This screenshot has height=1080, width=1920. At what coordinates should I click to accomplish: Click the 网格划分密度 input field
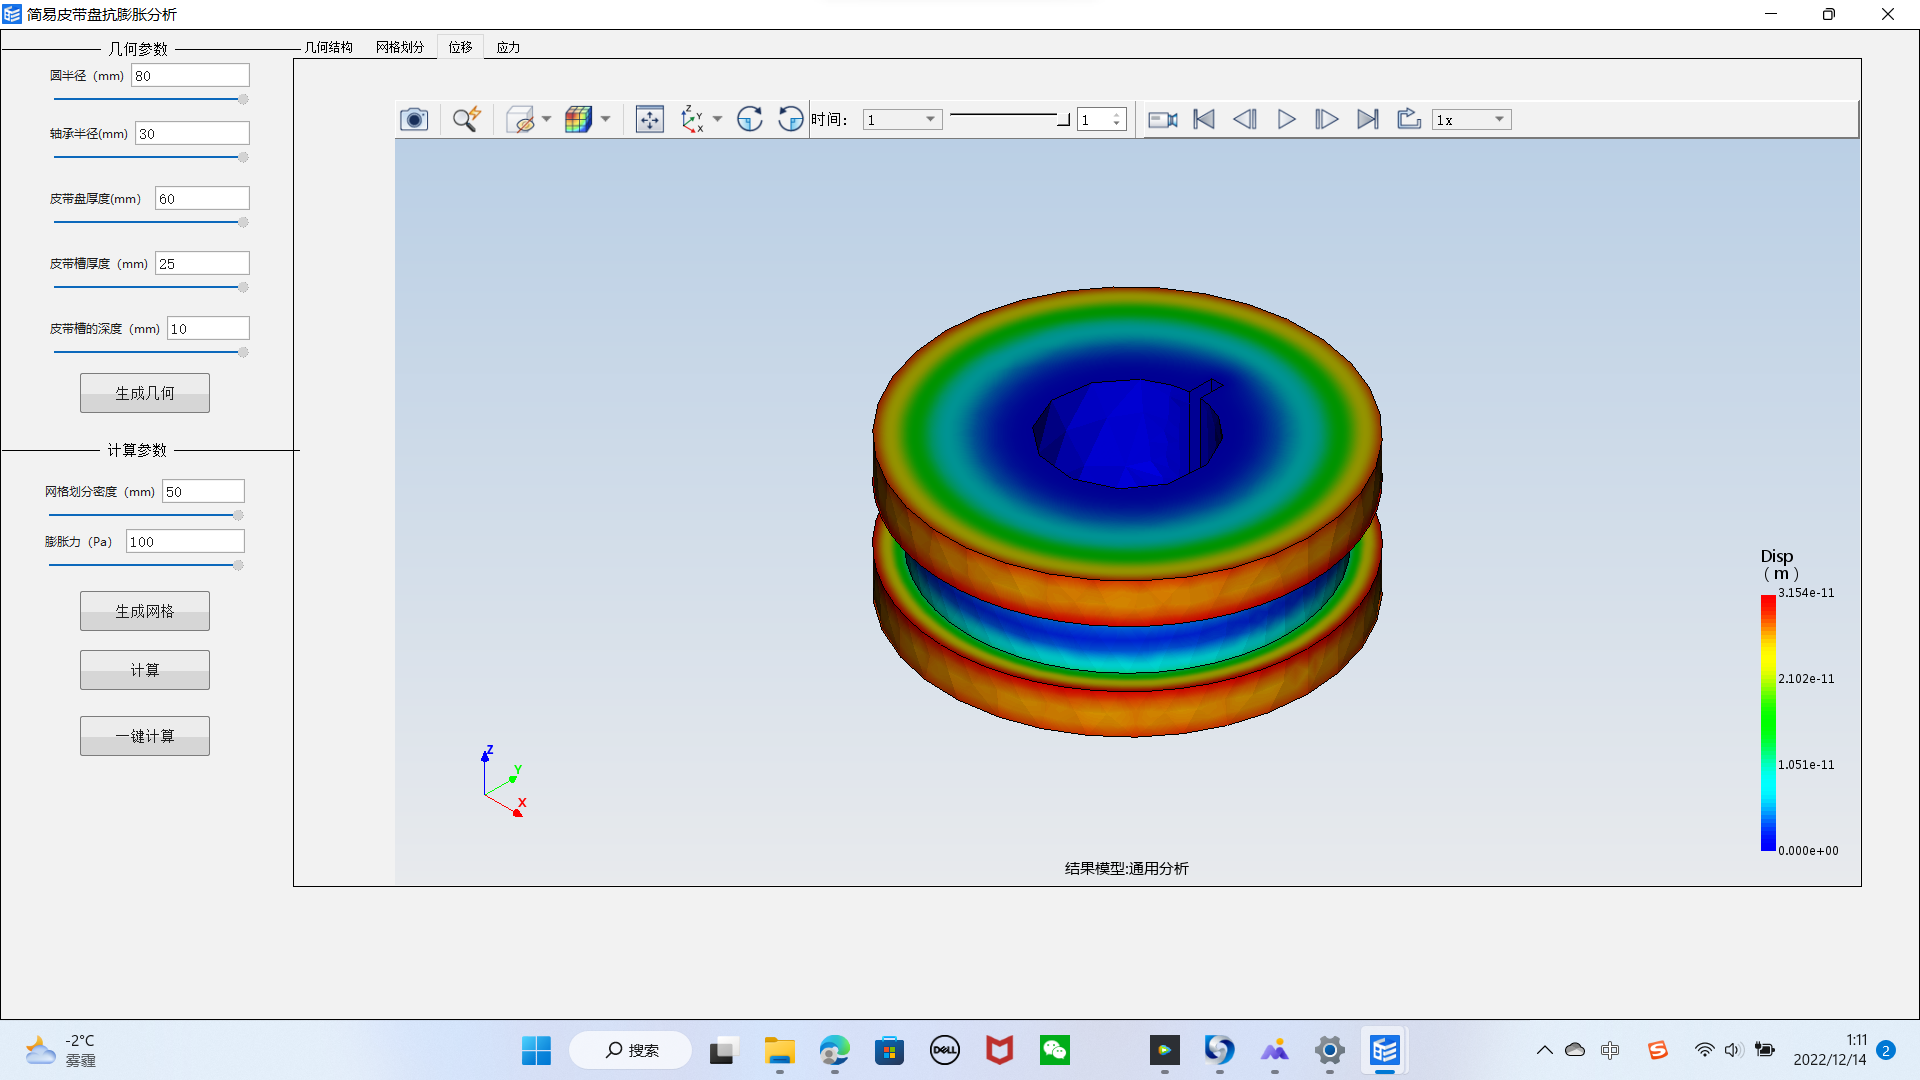[x=203, y=492]
